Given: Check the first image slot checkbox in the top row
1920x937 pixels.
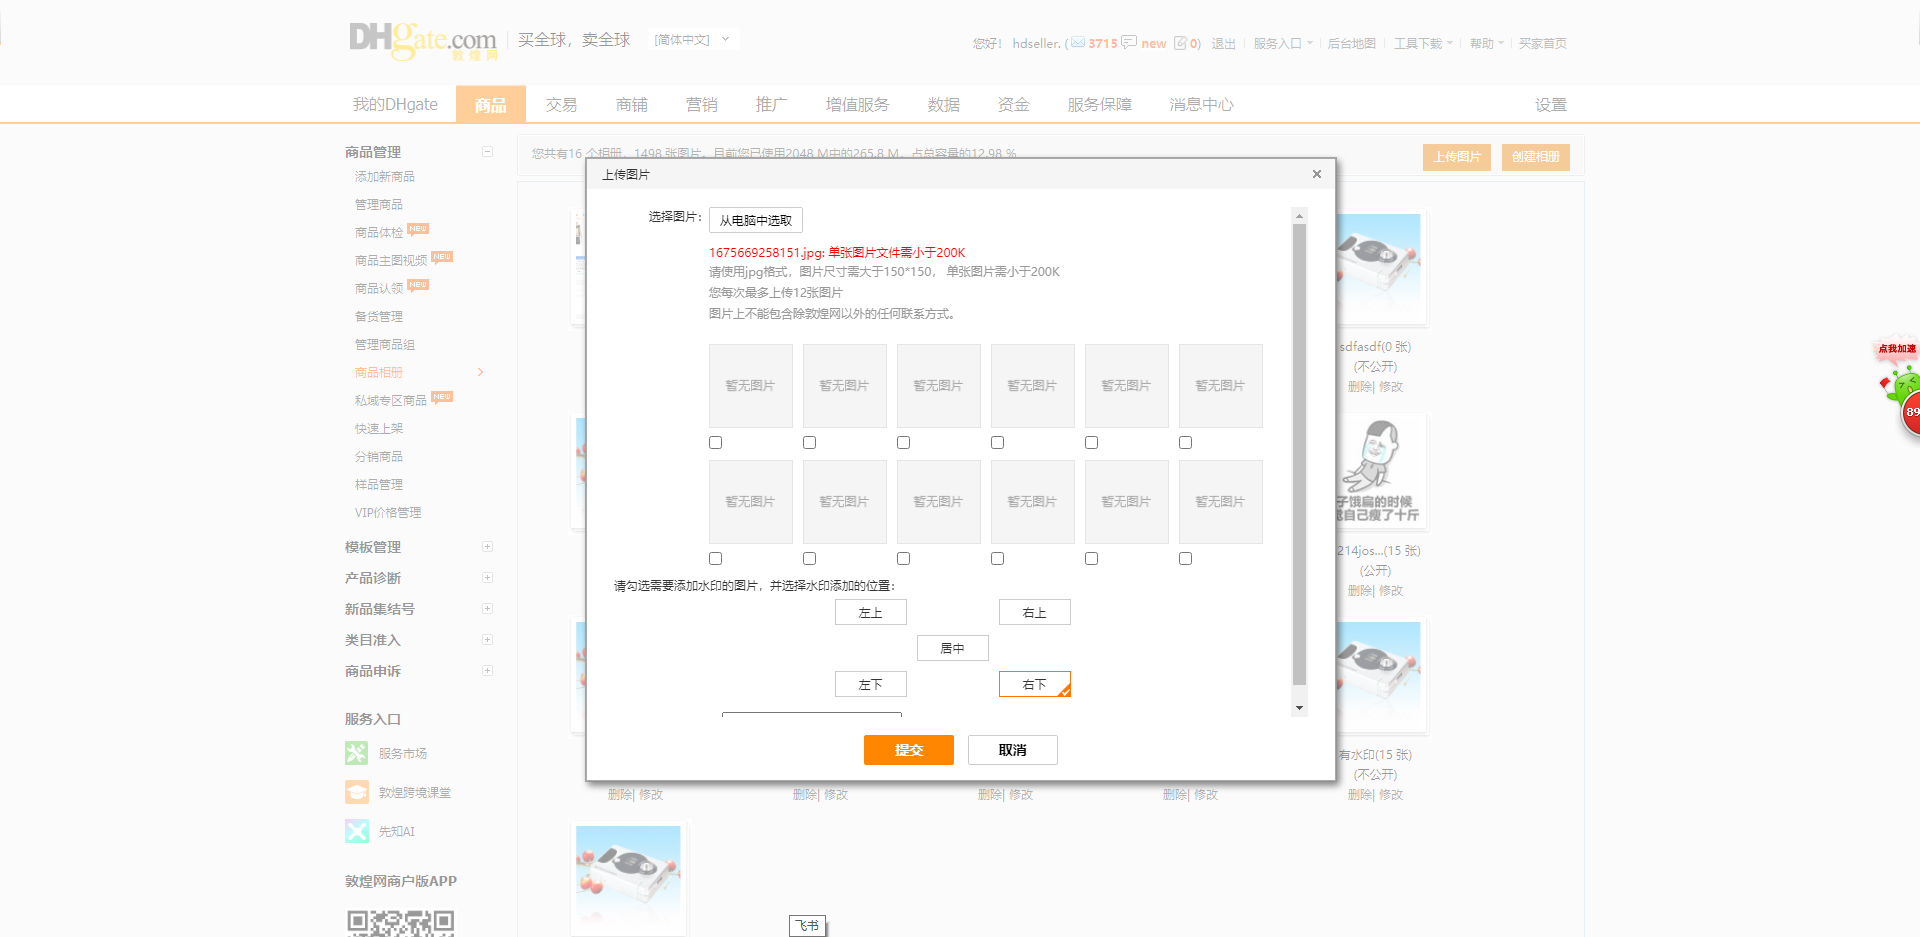Looking at the screenshot, I should point(715,442).
